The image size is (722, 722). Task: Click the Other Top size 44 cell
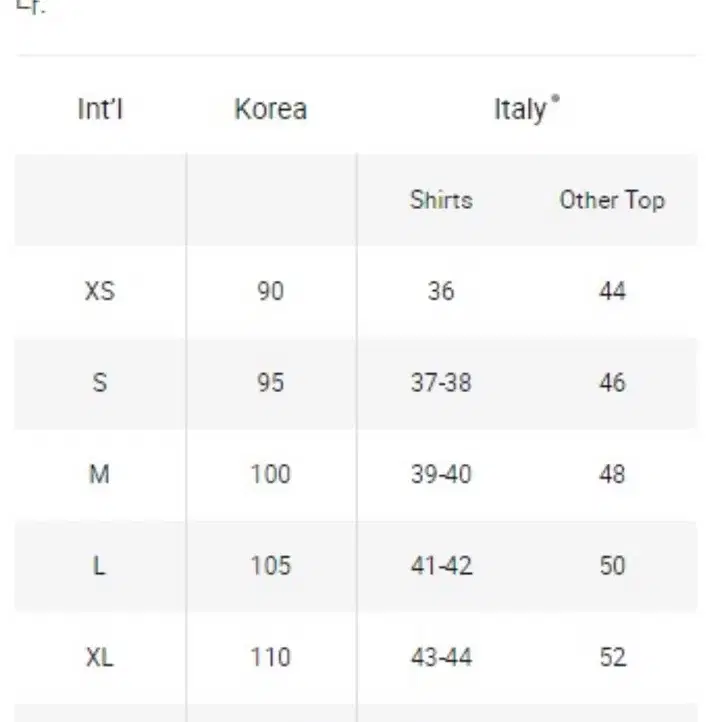click(x=612, y=291)
